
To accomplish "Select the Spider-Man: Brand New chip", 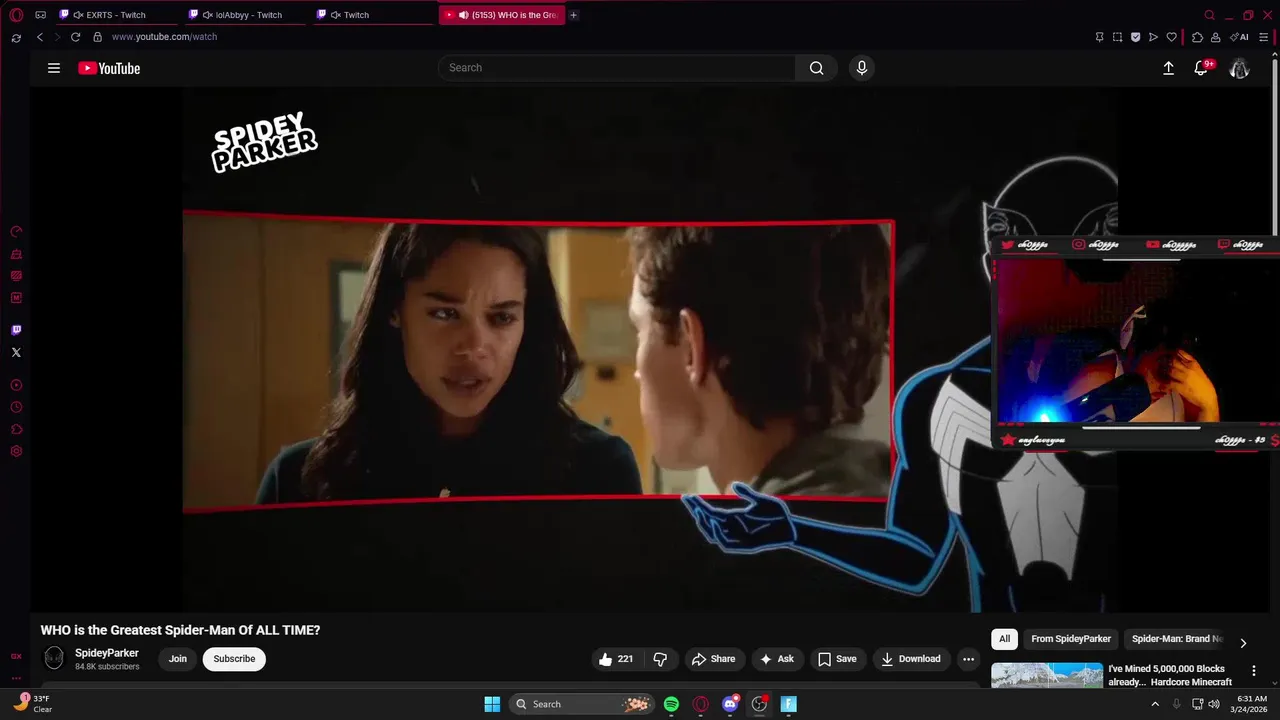I will 1177,639.
